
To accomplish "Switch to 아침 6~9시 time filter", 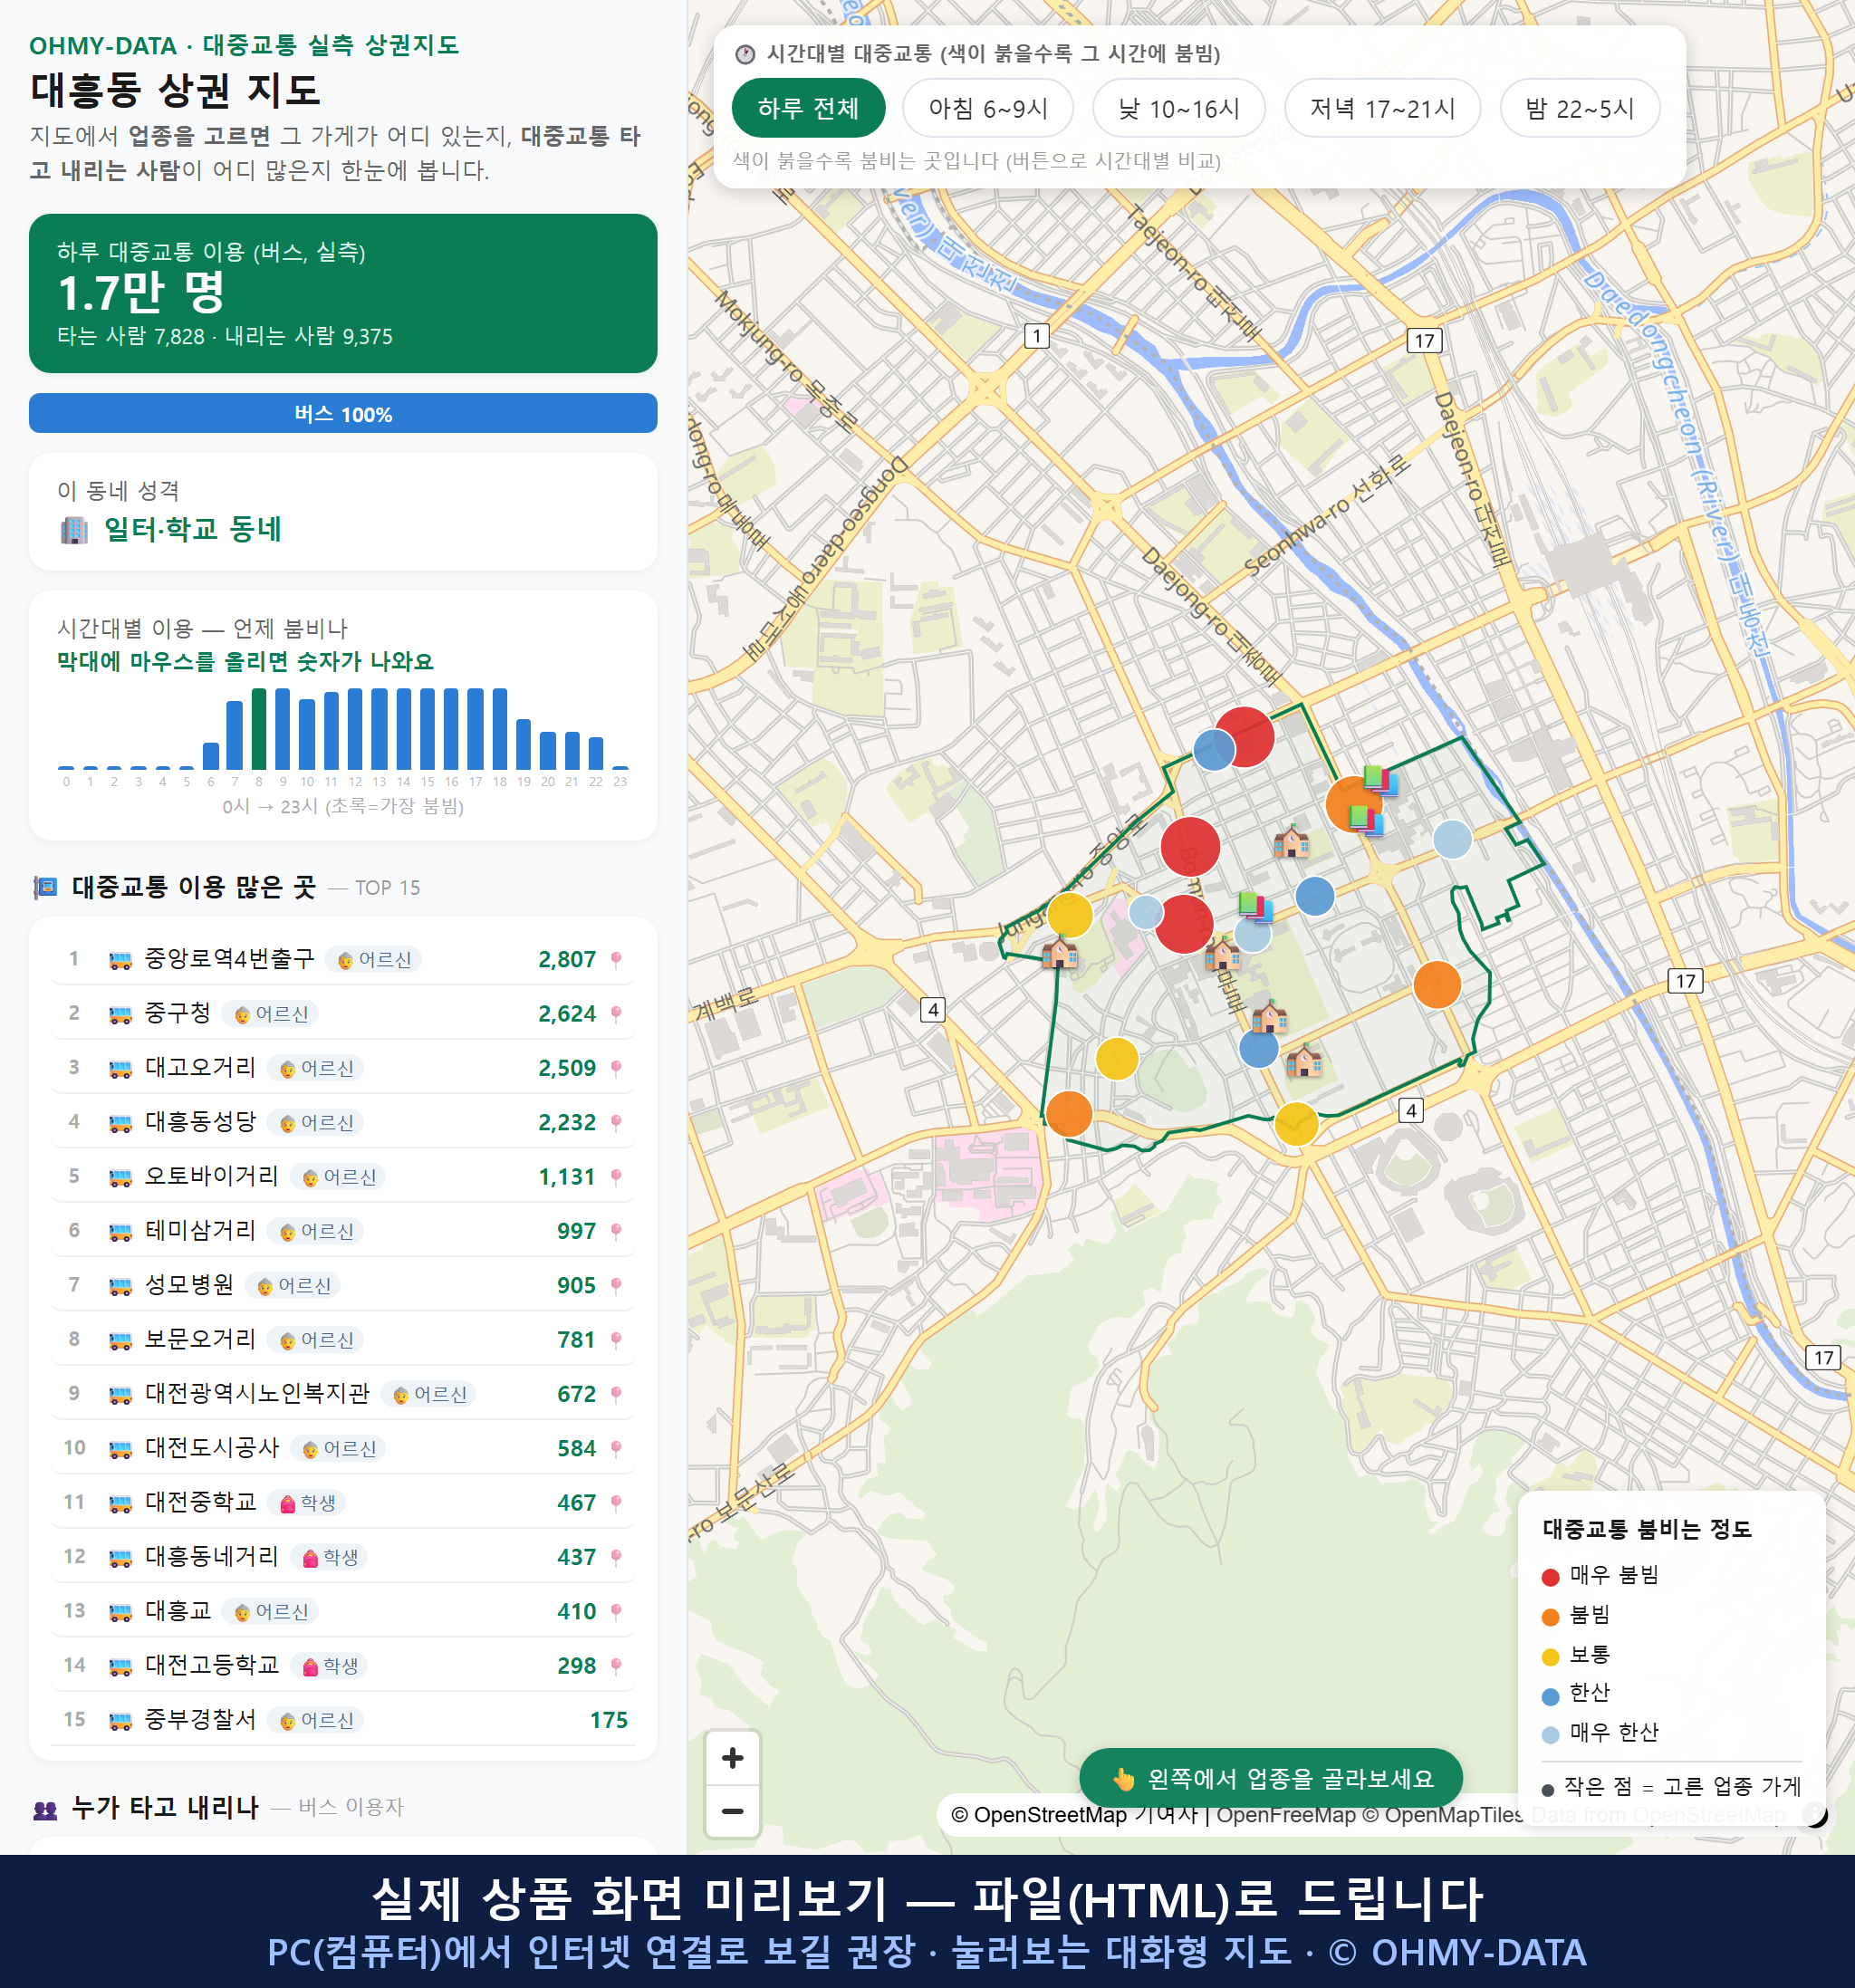I will pyautogui.click(x=988, y=108).
